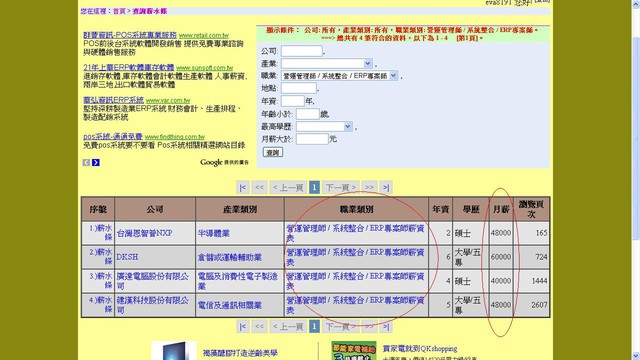
Task: Go to 下一頁 in the top pager
Action: (341, 187)
